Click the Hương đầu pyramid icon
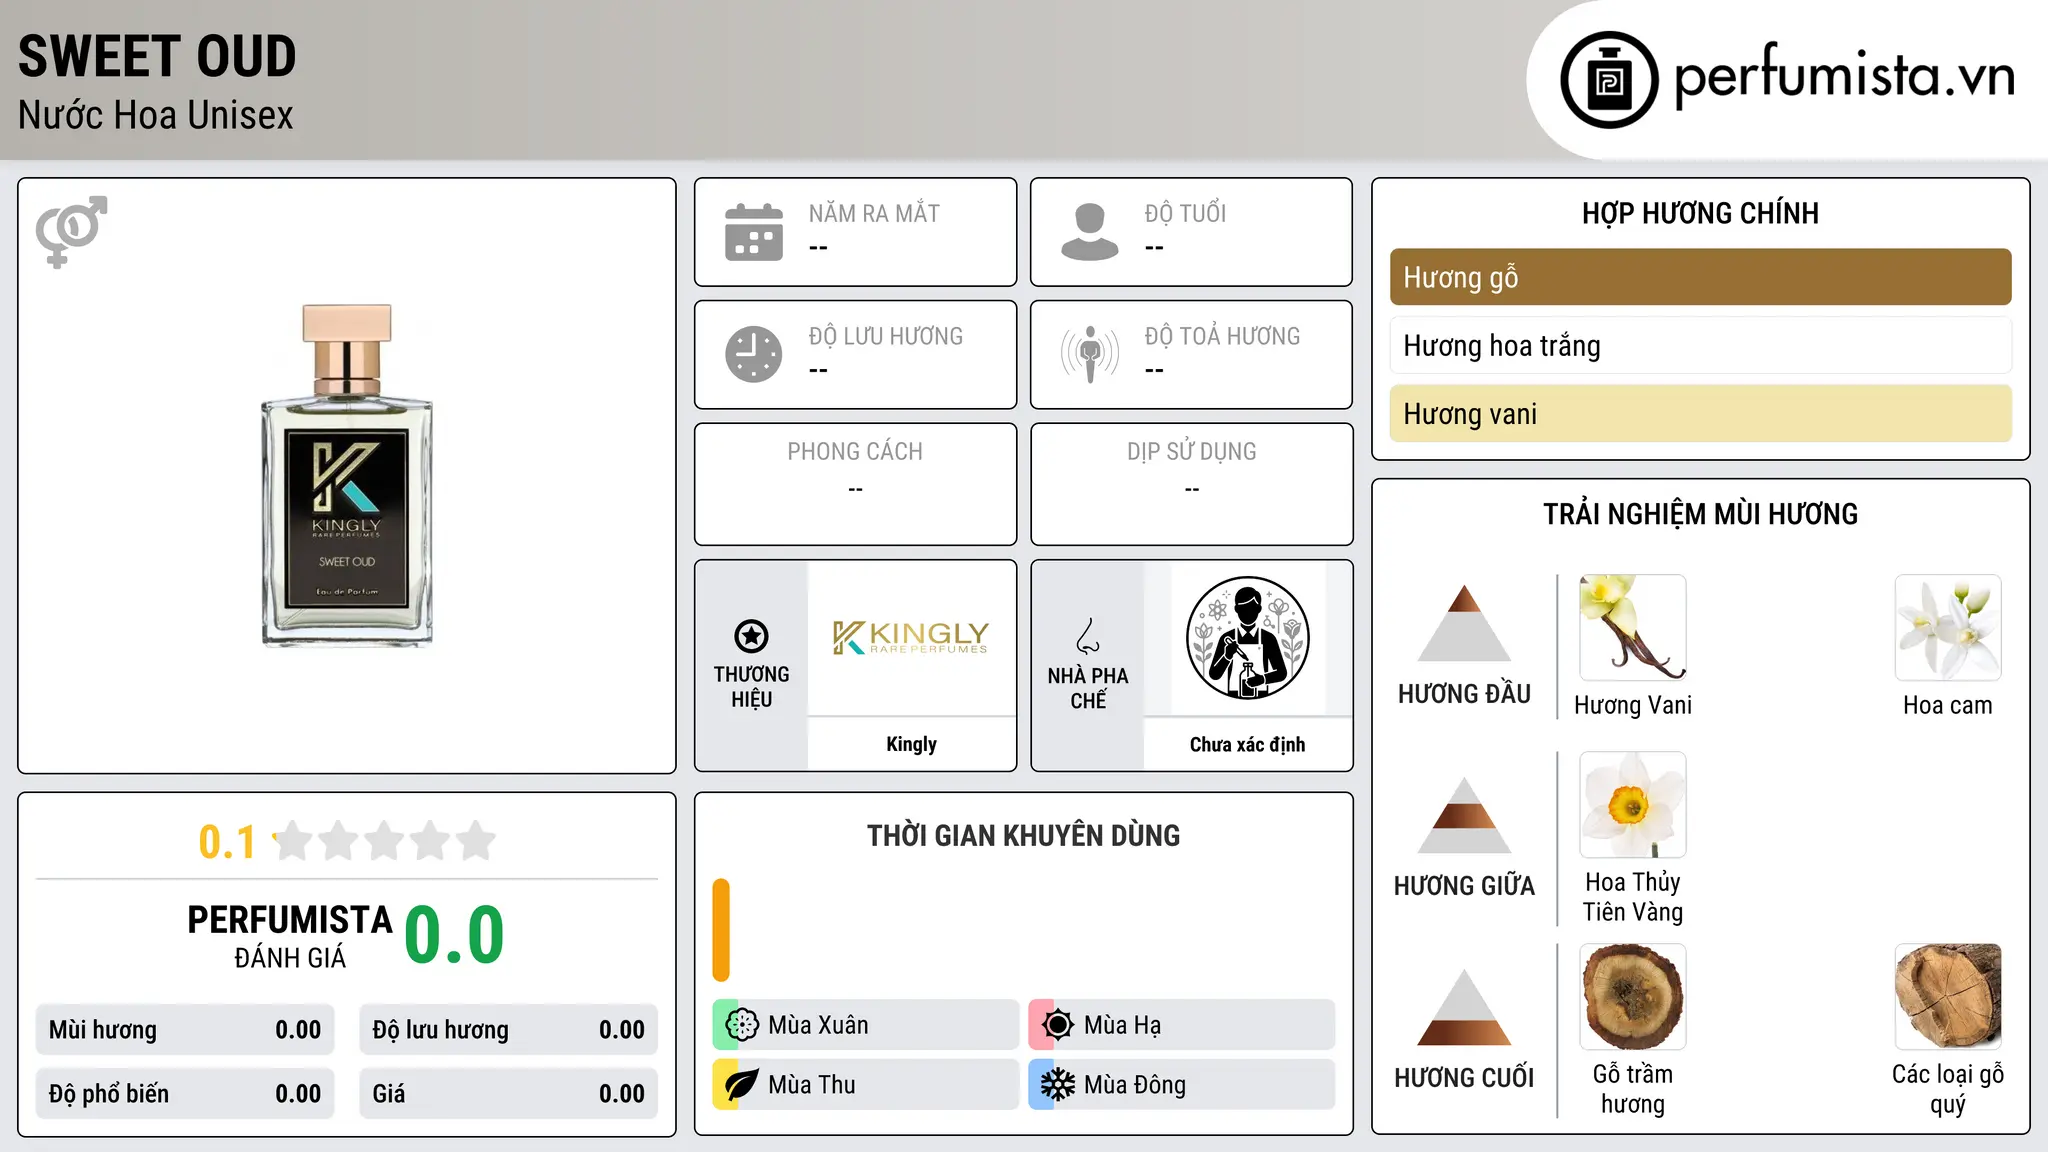The height and width of the screenshot is (1152, 2048). 1464,623
